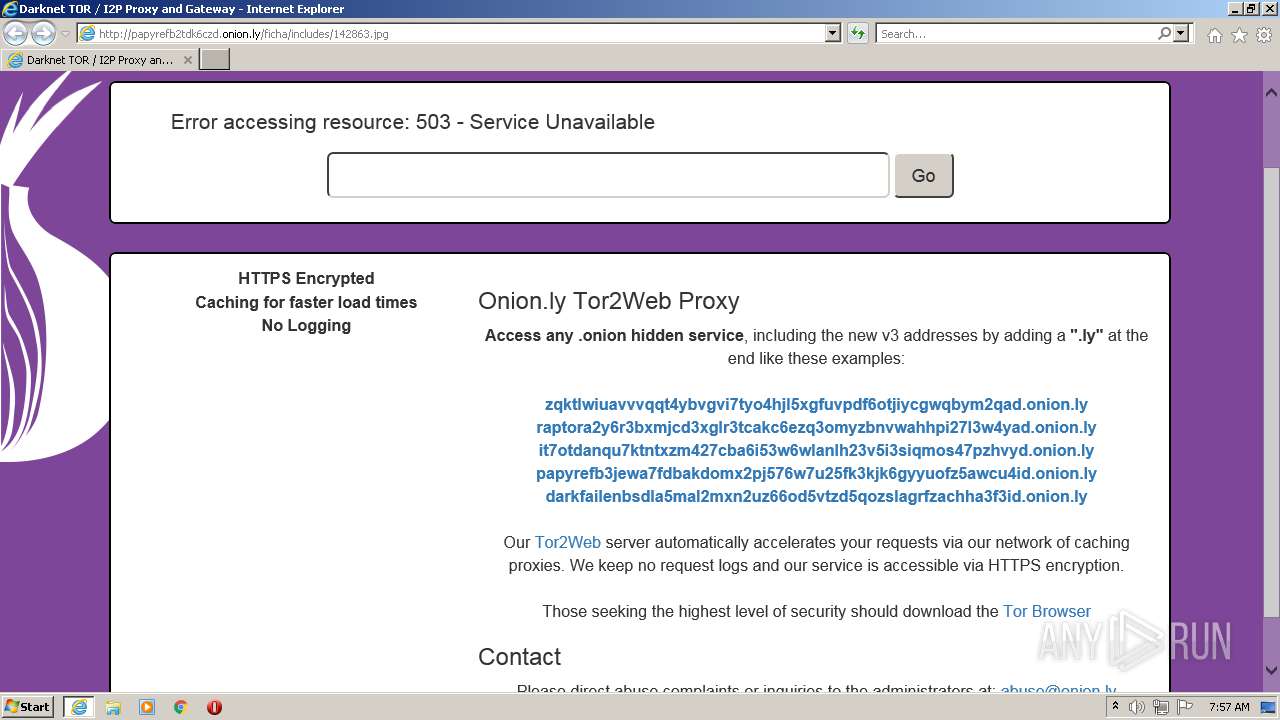Screen dimensions: 1280x720
Task: Launch the media player taskbar icon
Action: (147, 707)
